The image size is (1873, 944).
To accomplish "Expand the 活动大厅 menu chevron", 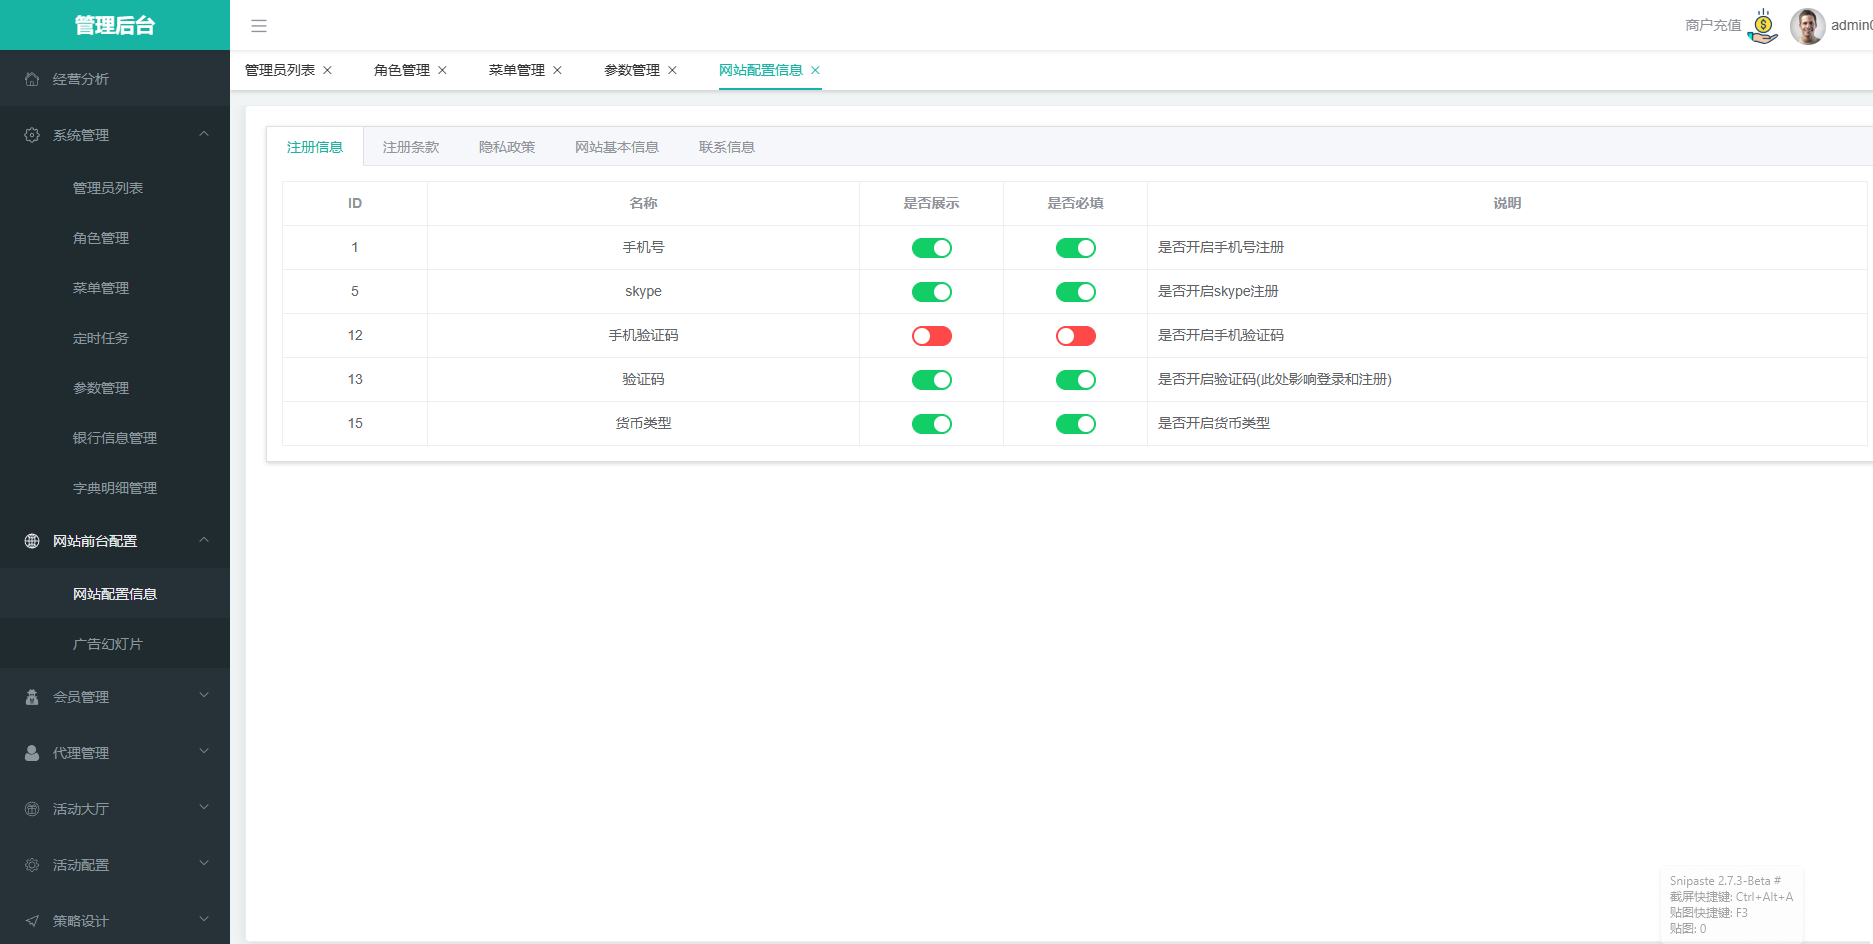I will (204, 808).
